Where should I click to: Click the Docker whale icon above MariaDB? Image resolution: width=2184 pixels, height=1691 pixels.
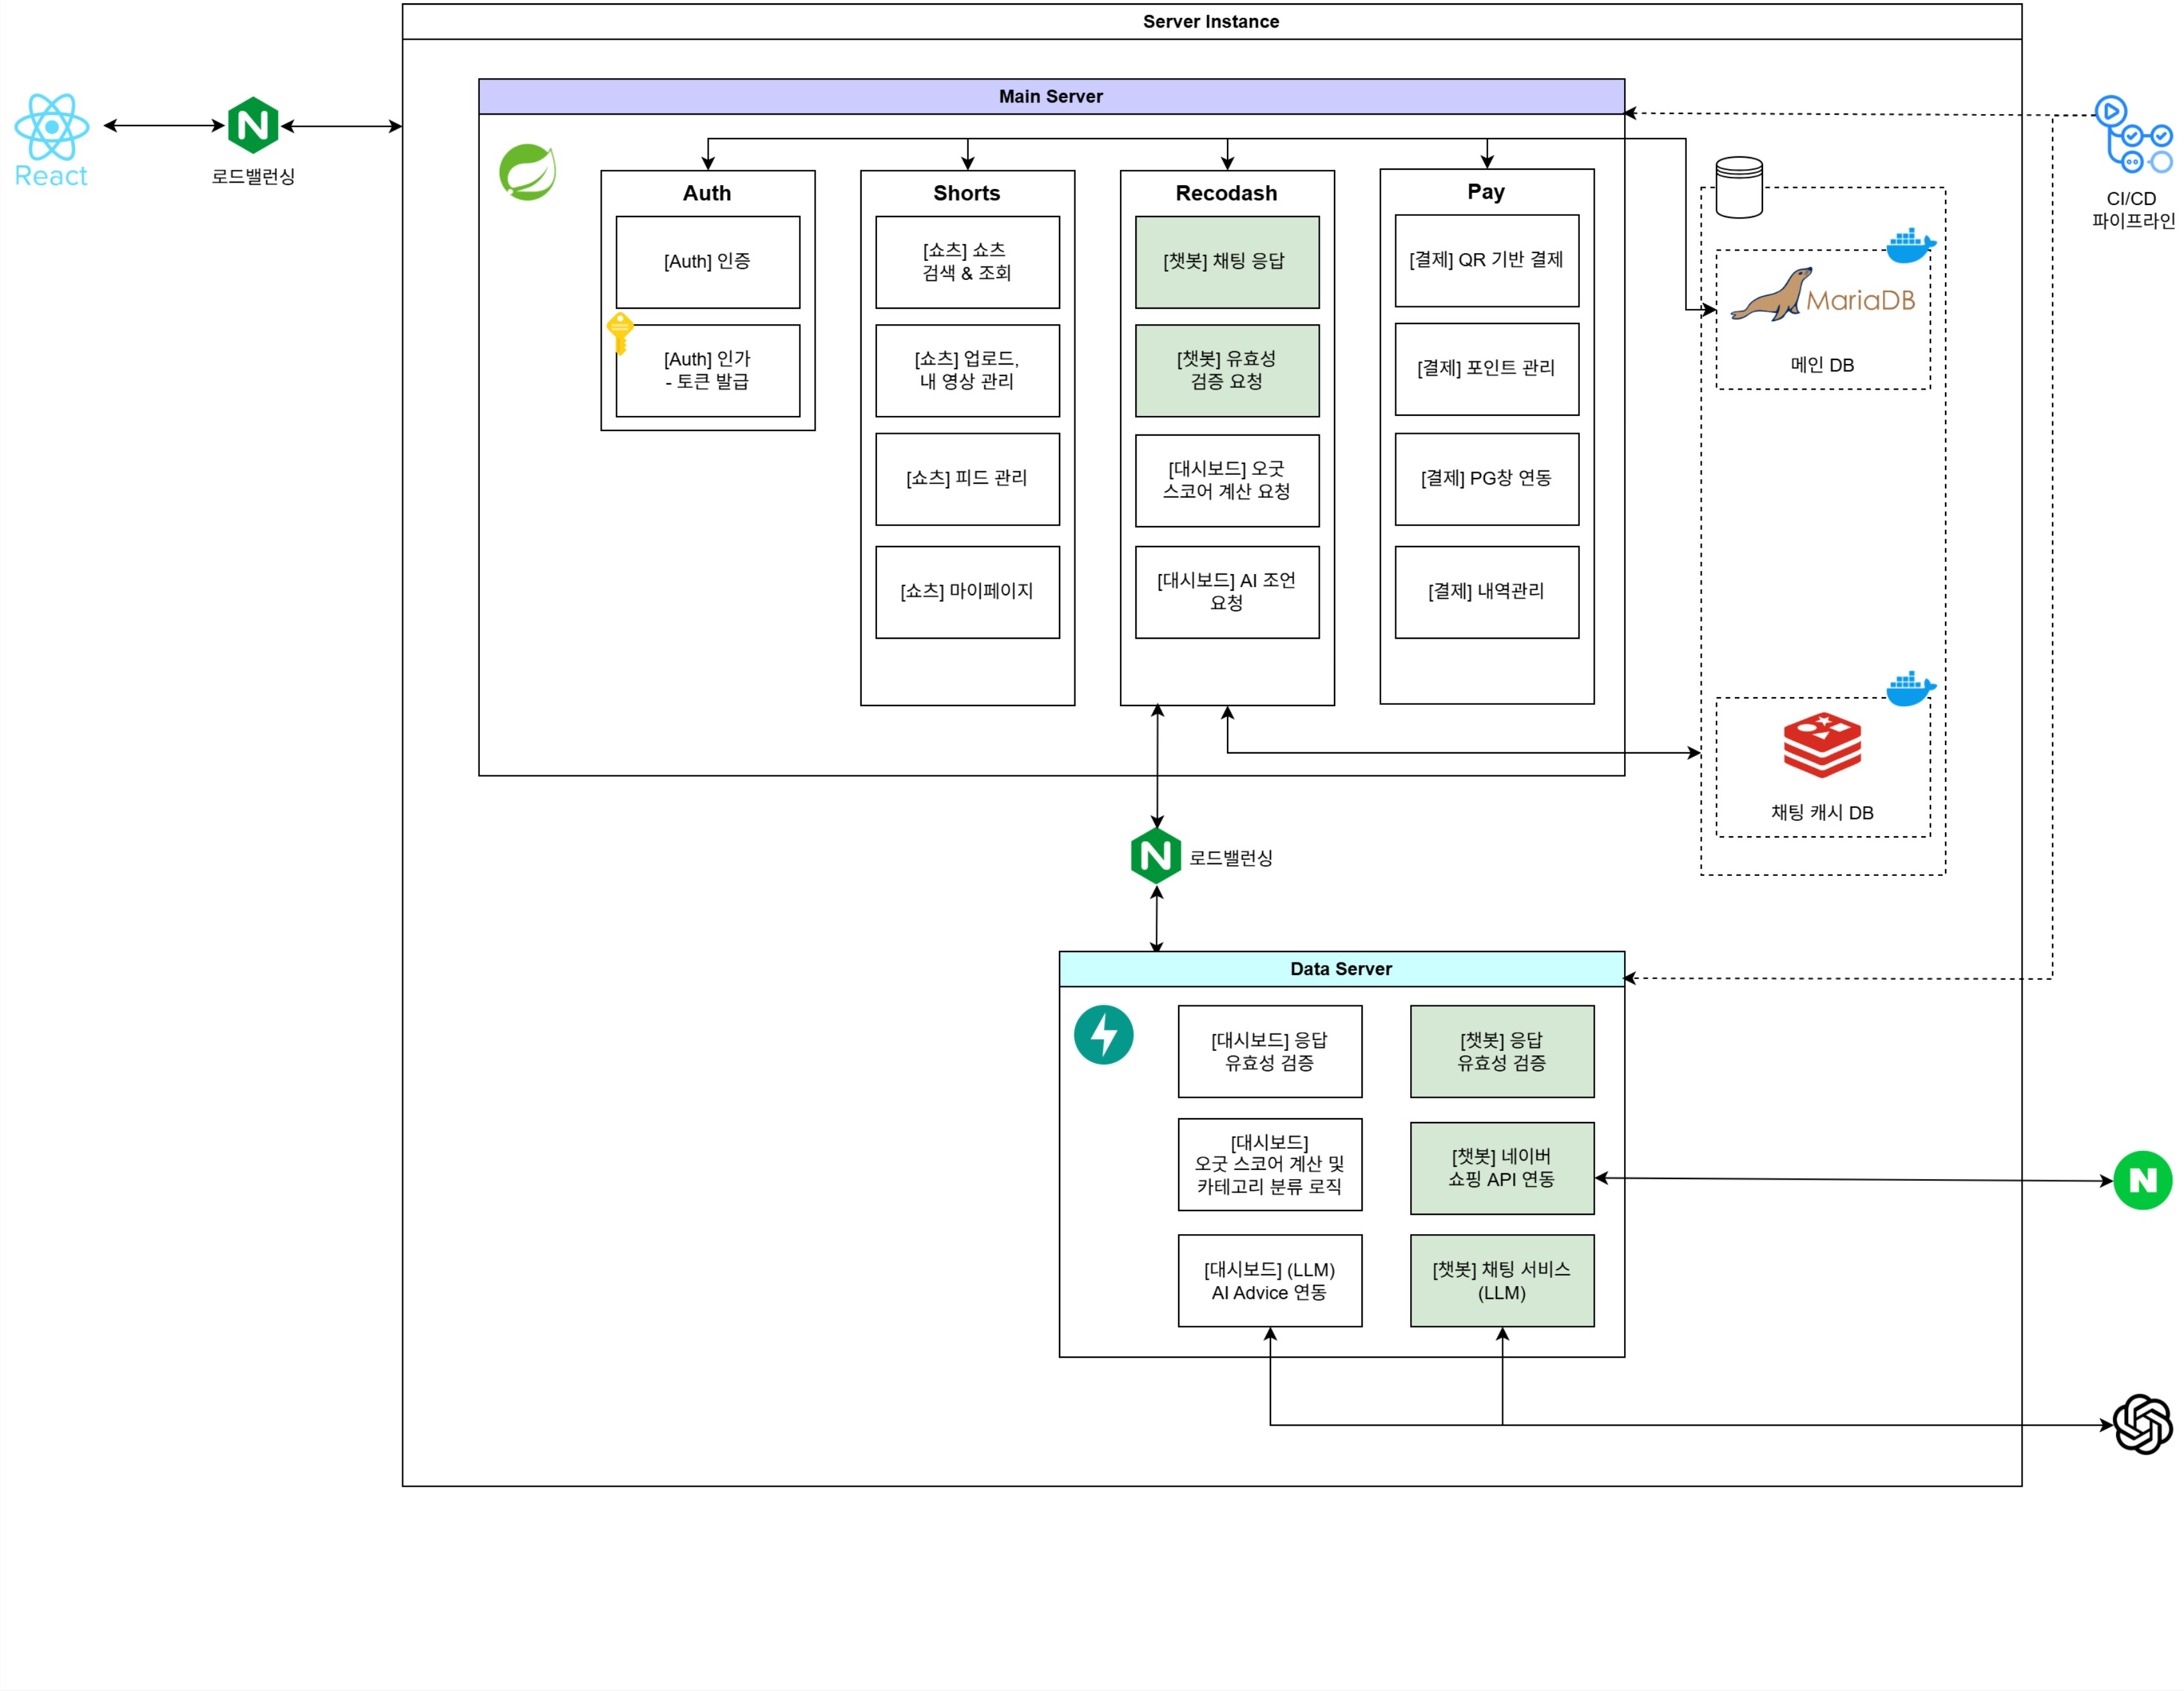click(1910, 245)
